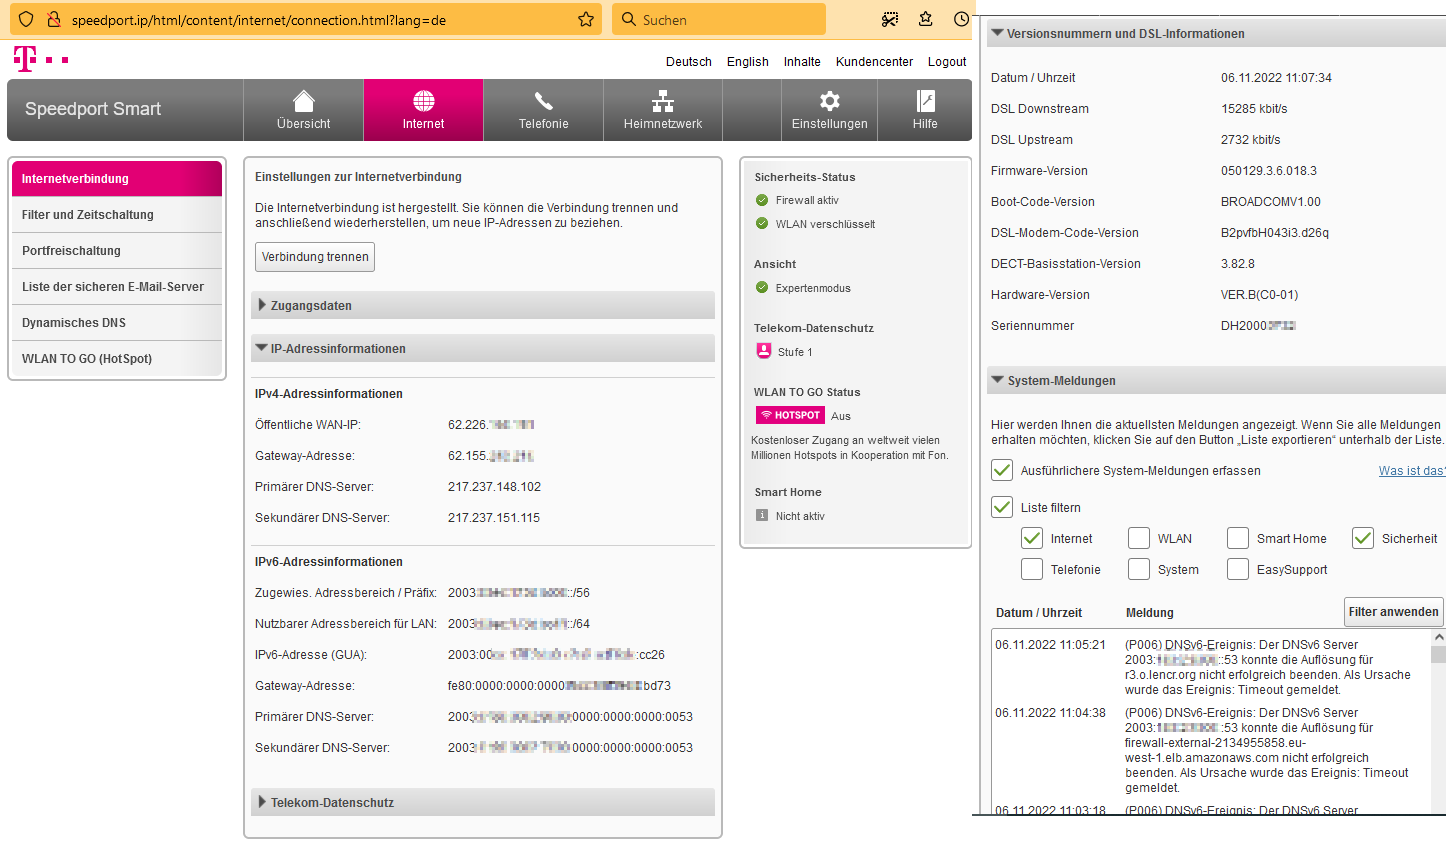This screenshot has height=843, width=1446.
Task: Click the Verbindung trennen button
Action: point(315,257)
